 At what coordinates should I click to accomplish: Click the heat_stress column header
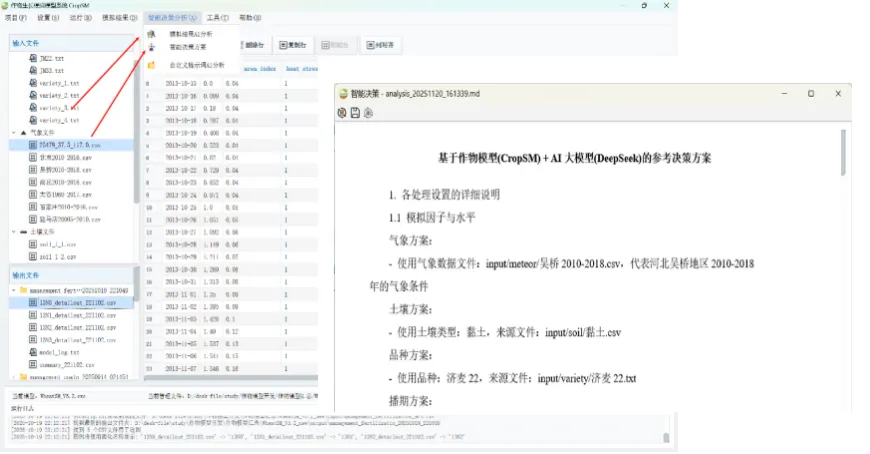coord(302,69)
